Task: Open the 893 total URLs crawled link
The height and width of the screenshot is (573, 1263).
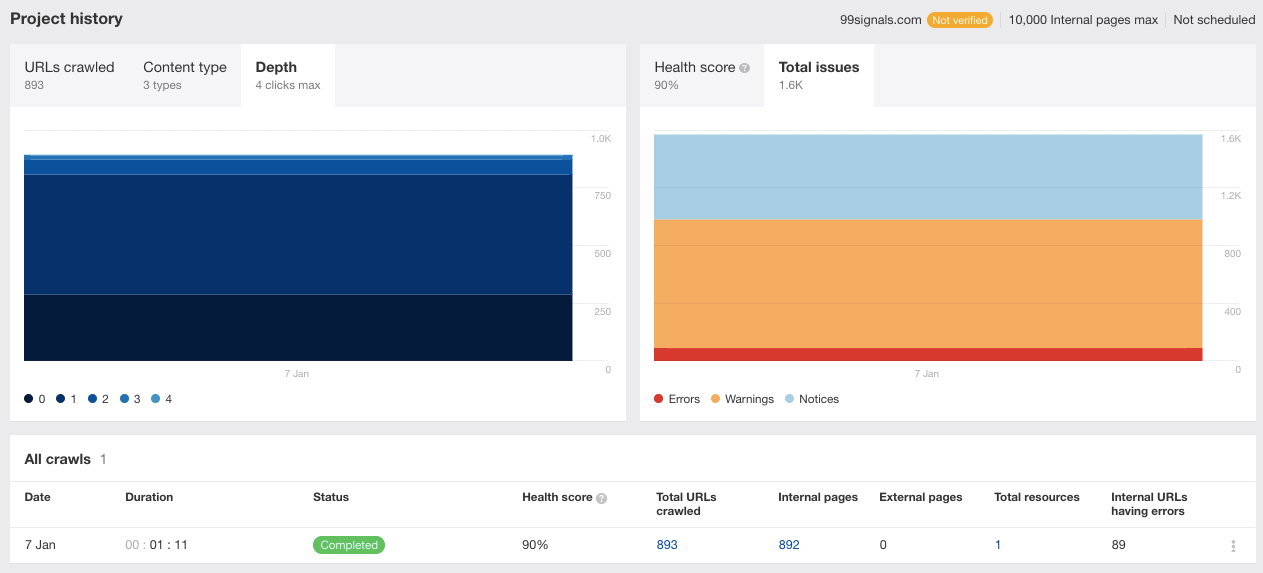Action: [x=667, y=545]
